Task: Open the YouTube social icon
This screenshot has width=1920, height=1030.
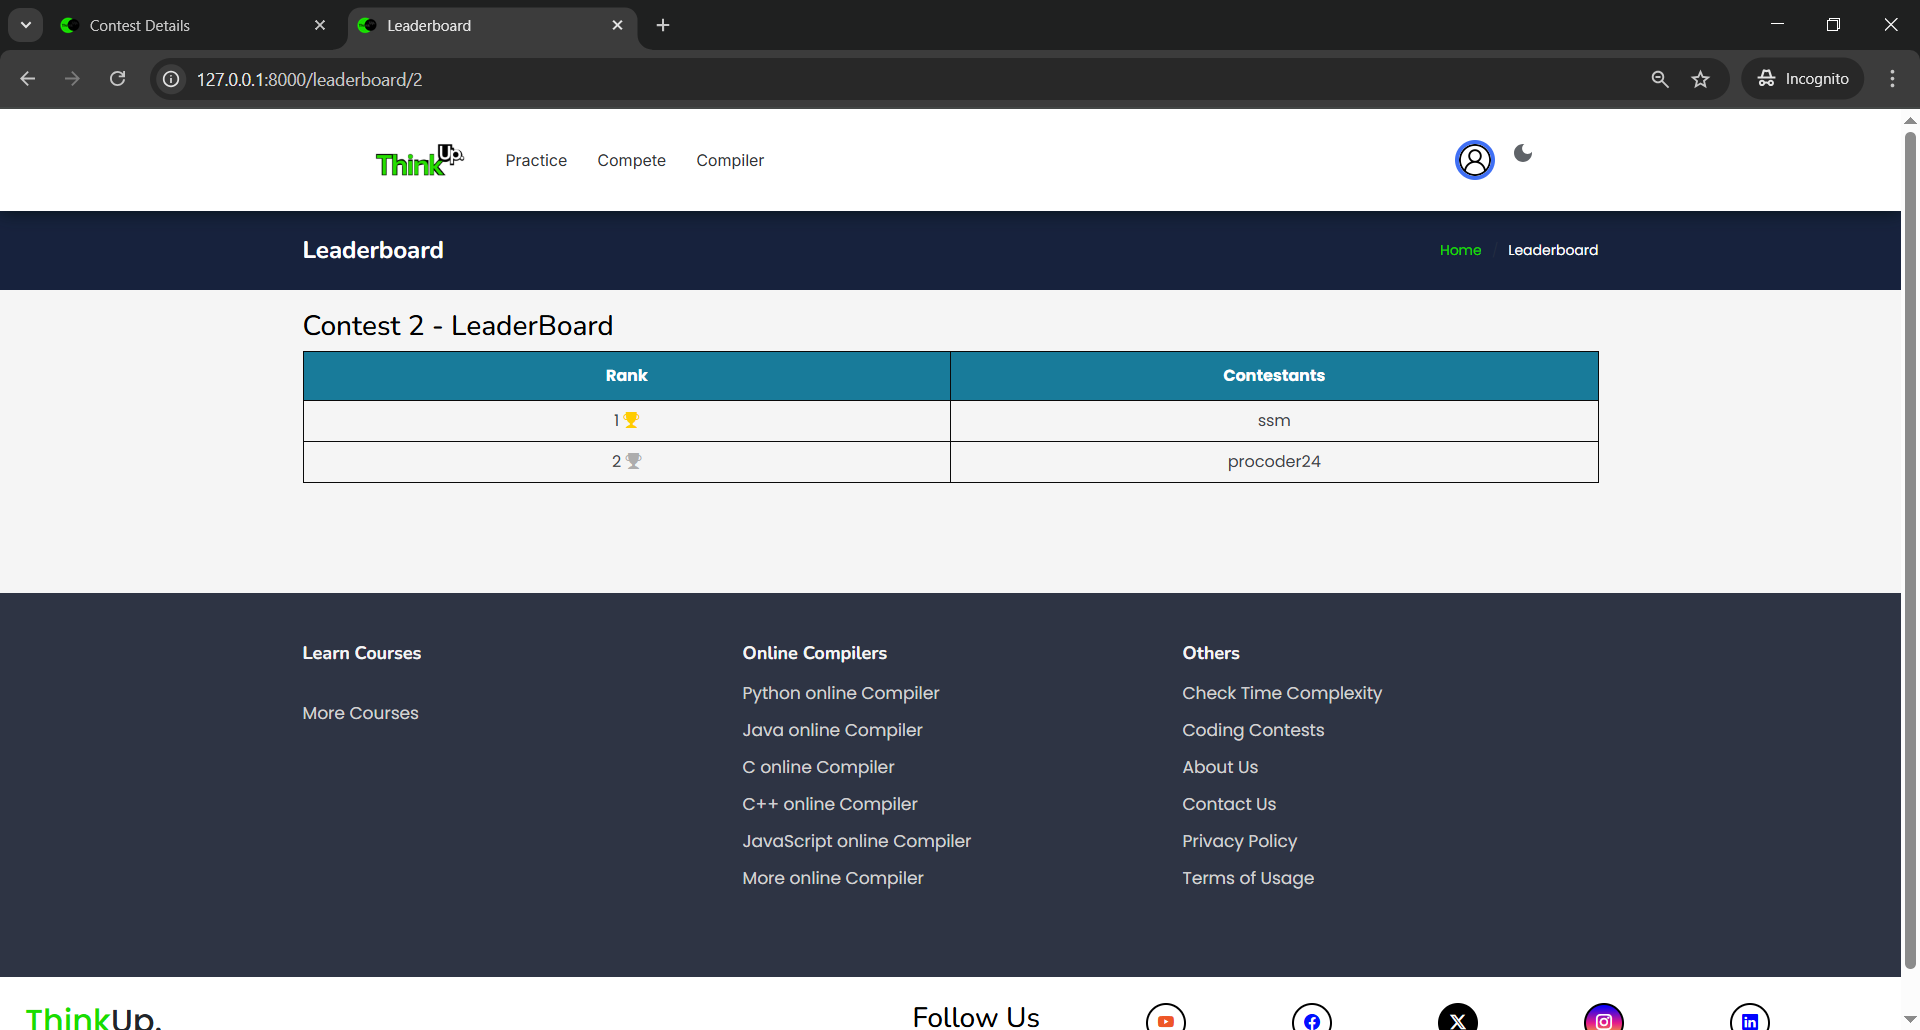Action: [1165, 1020]
